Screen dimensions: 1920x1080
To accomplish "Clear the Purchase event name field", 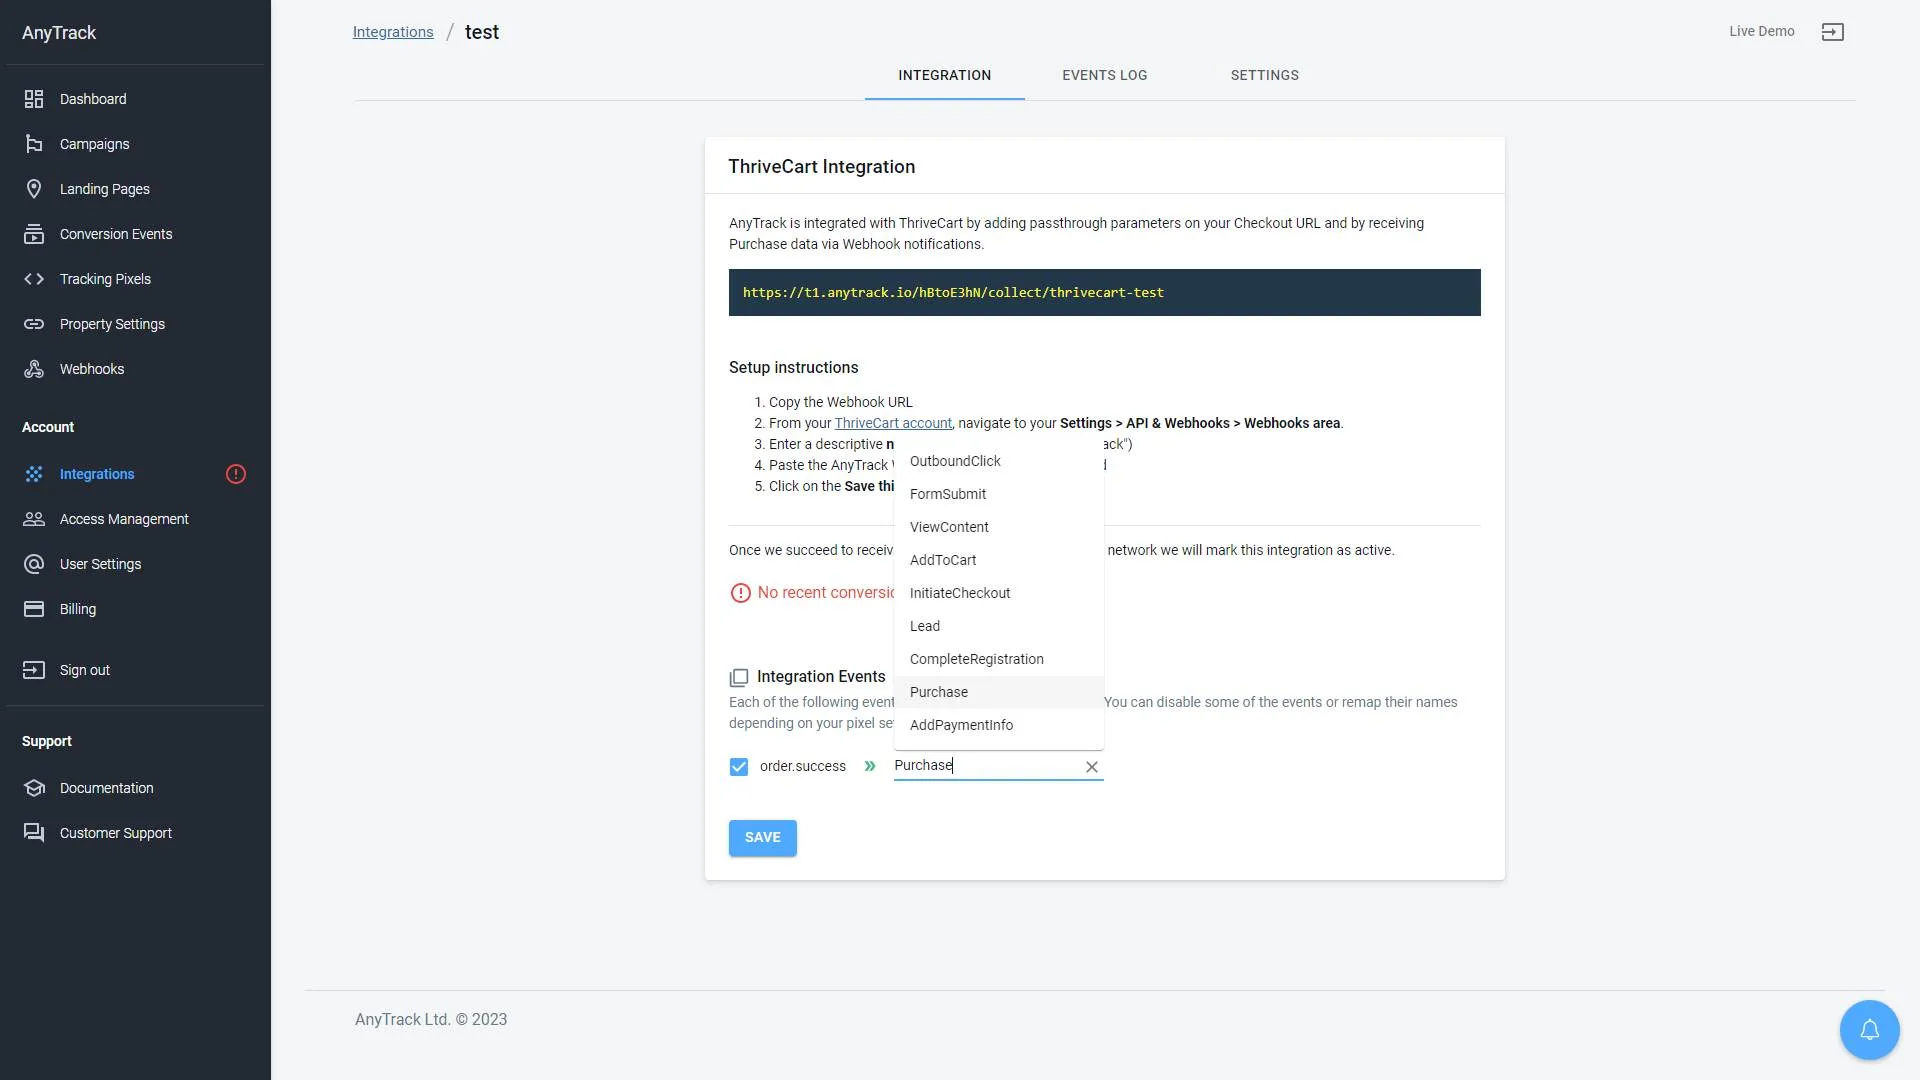I will 1092,767.
